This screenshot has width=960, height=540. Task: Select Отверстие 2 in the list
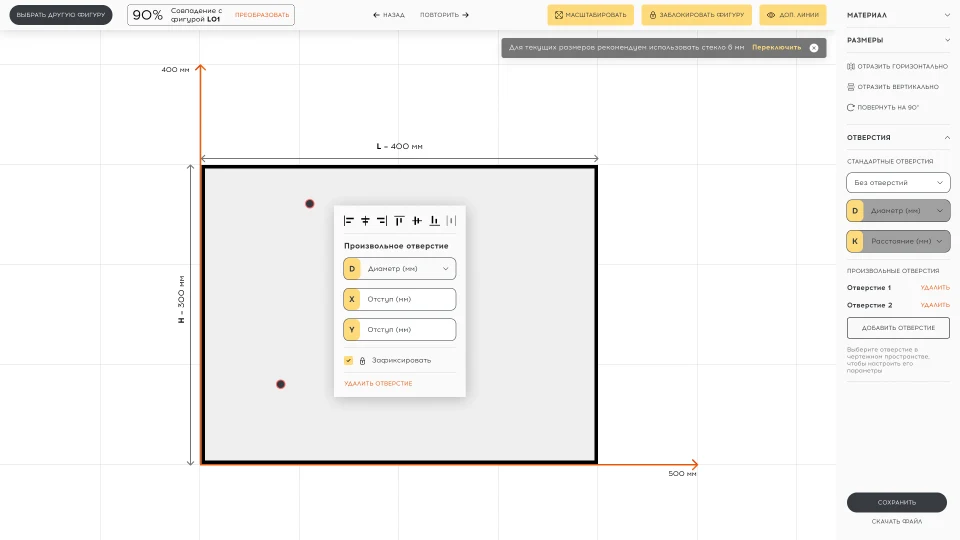click(869, 305)
